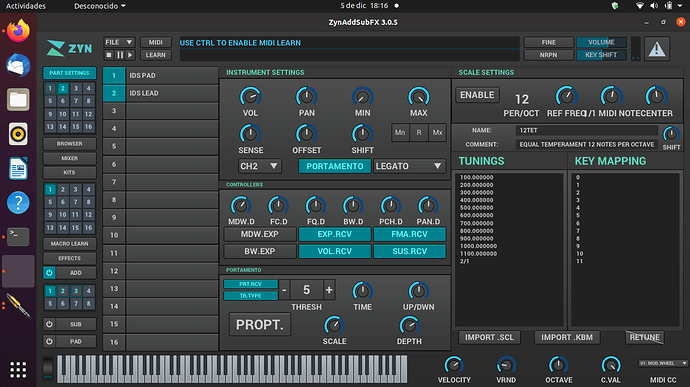
Task: Open the FILE dropdown menu
Action: pos(119,42)
